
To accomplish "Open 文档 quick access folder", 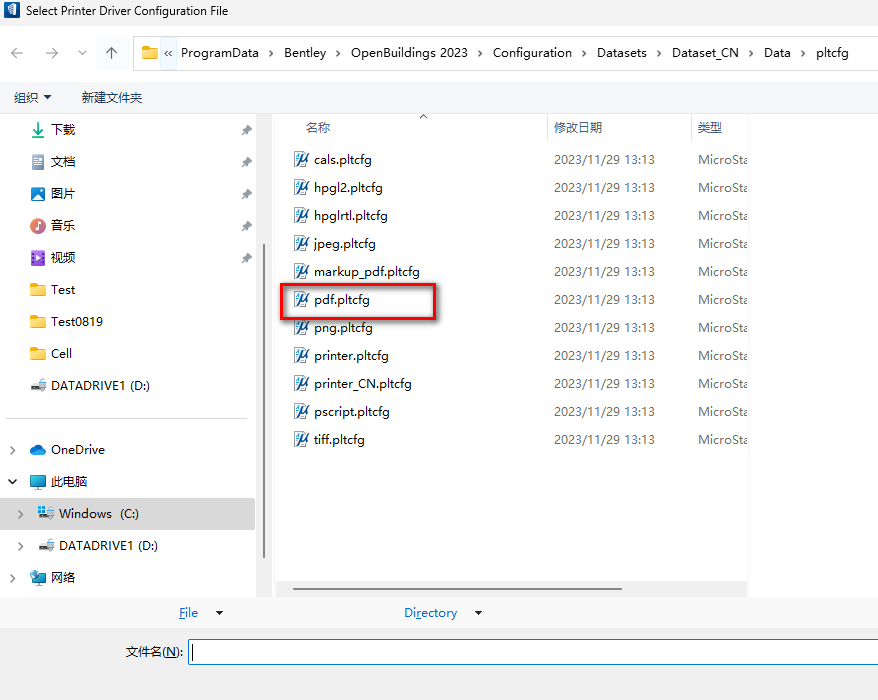I will pos(63,162).
